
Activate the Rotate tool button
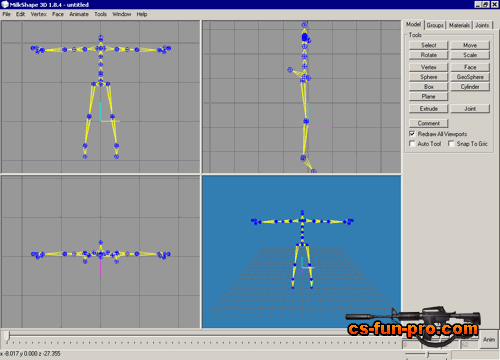pos(428,55)
